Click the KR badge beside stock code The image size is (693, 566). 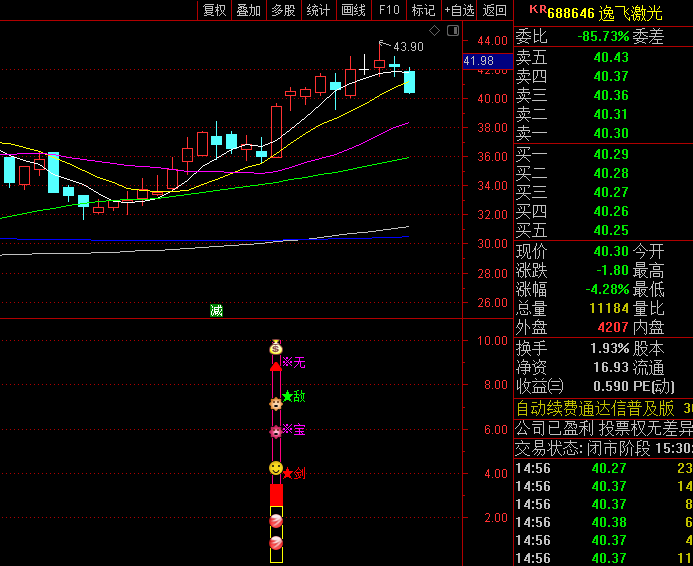(537, 10)
